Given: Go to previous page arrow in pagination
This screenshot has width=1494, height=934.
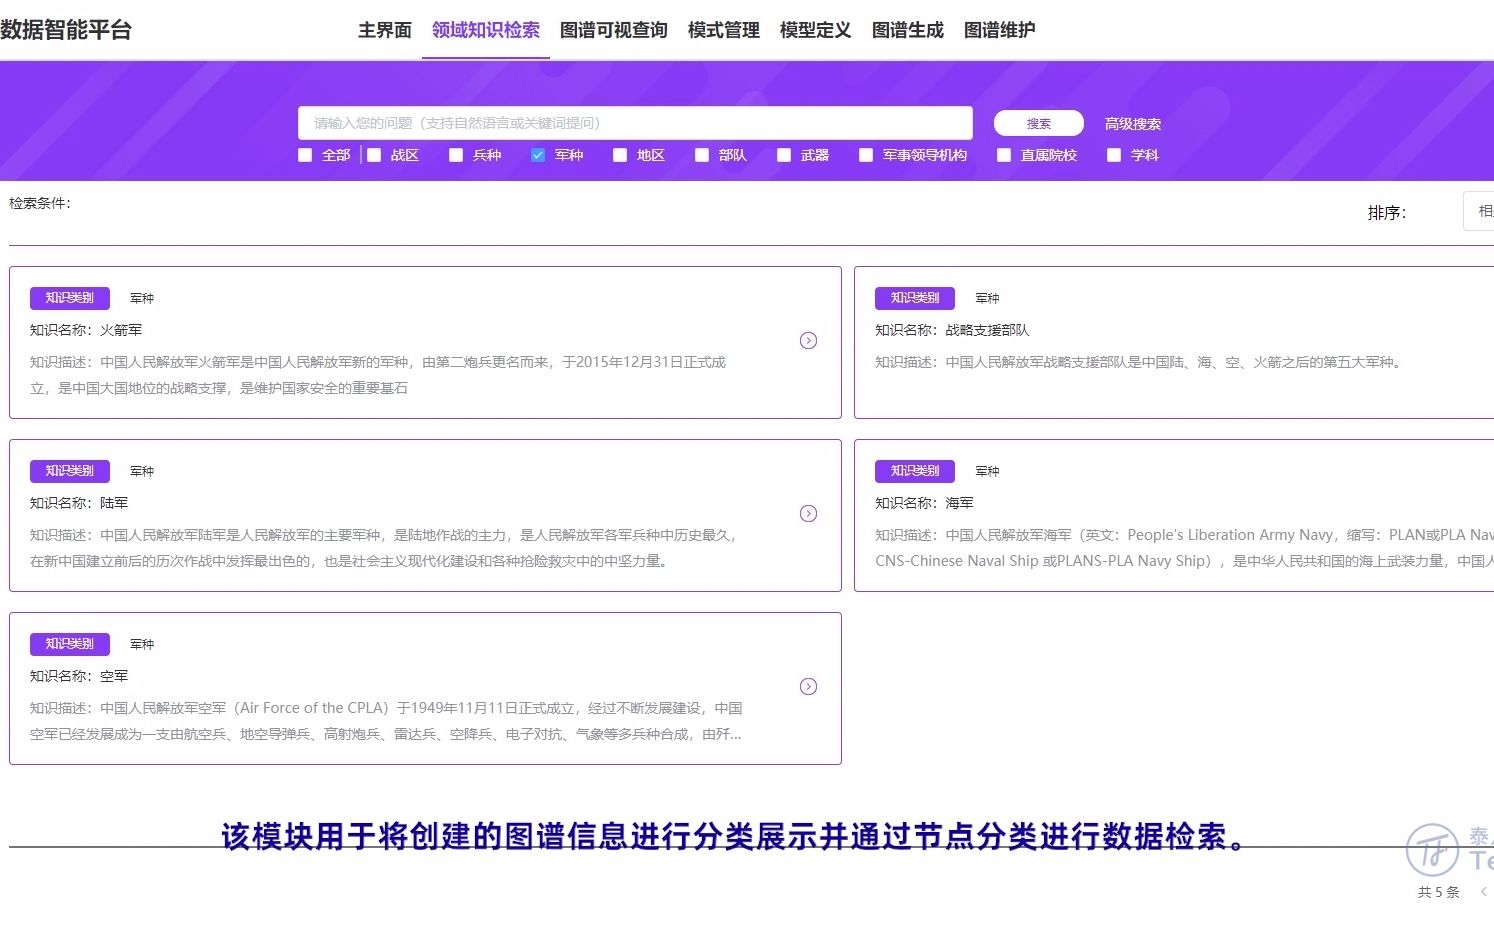Looking at the screenshot, I should click(1483, 892).
